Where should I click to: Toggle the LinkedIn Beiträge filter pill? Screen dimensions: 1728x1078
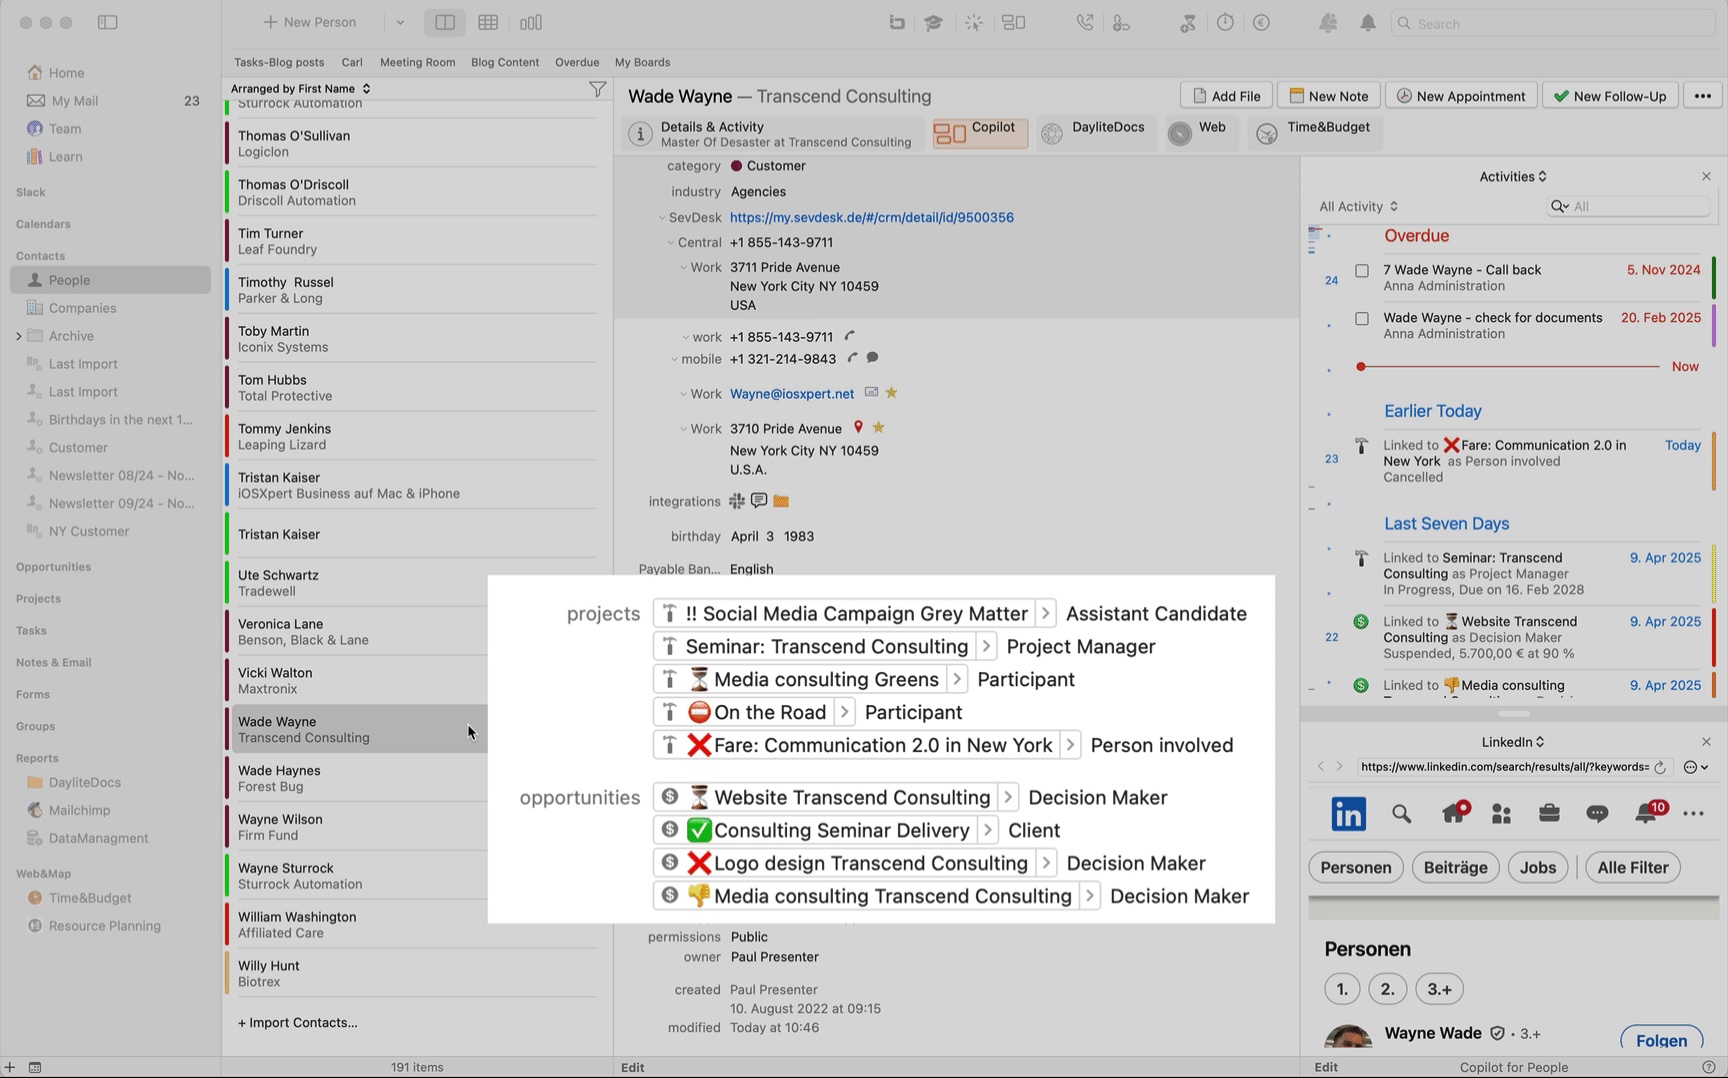[x=1455, y=867]
